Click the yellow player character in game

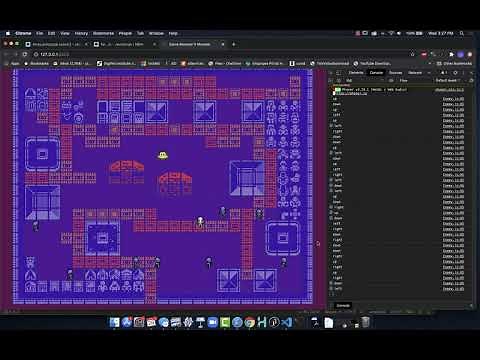pos(163,155)
